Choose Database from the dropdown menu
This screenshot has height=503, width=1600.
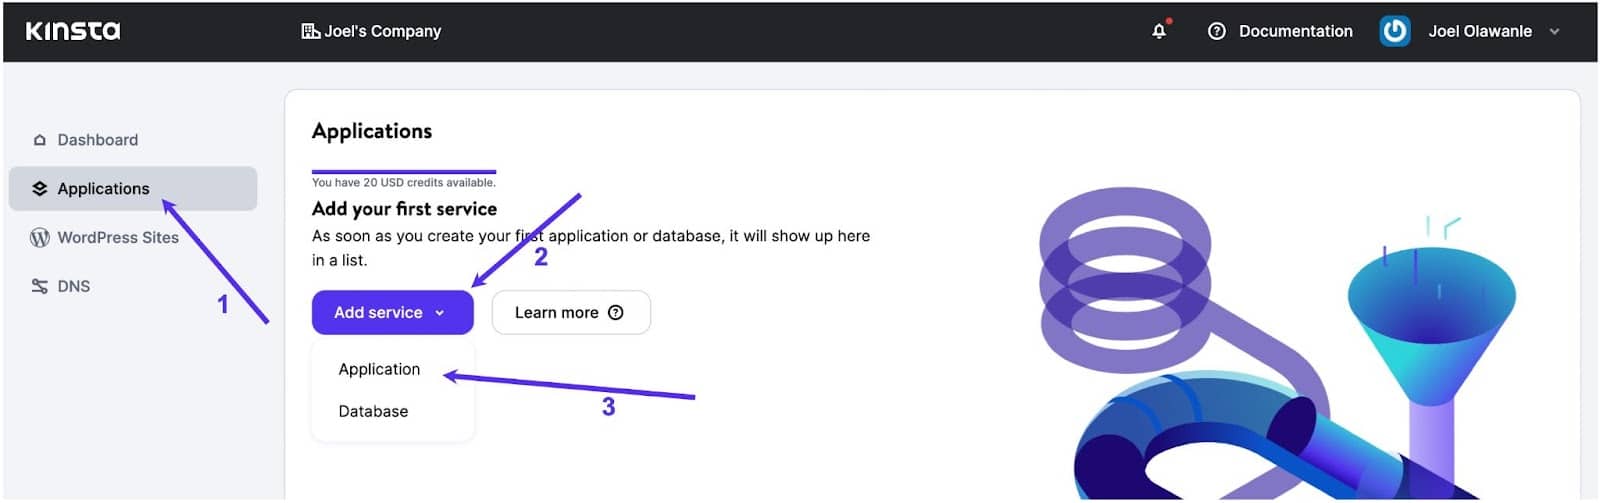373,411
